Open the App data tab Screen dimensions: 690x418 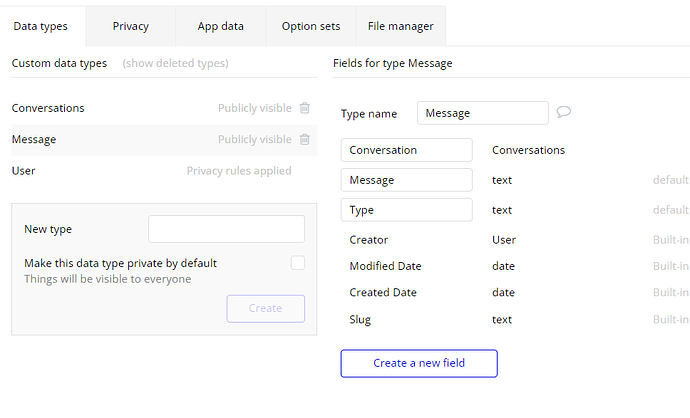tap(219, 26)
